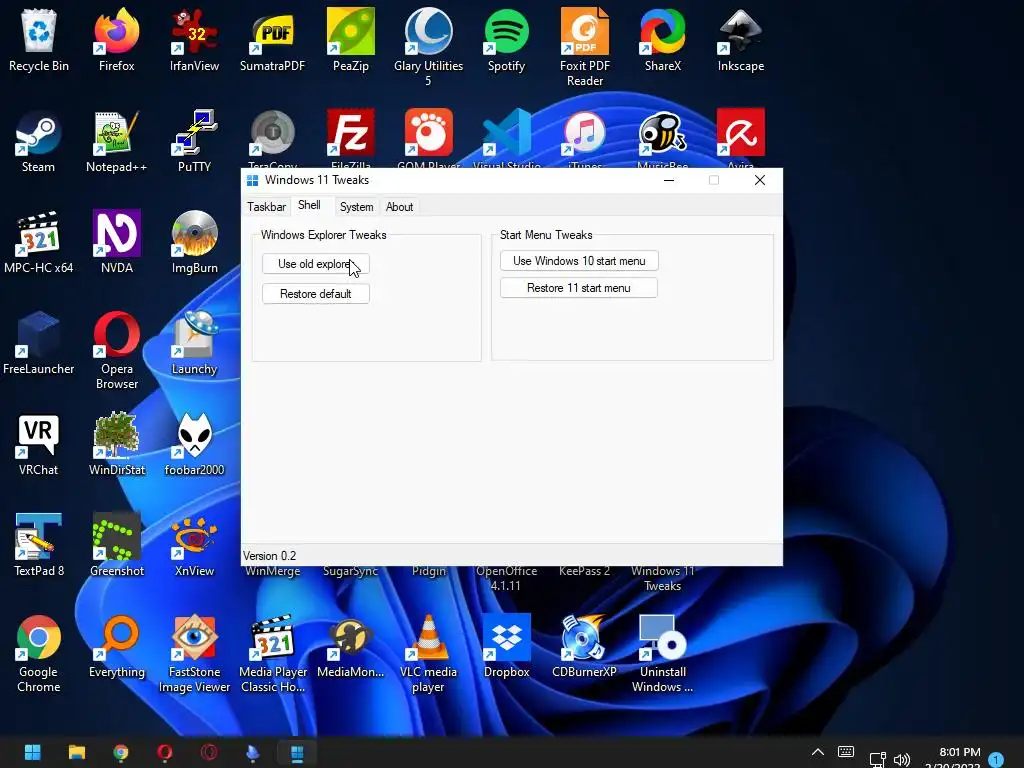Select the Foxit PDF Reader icon

coord(584,47)
